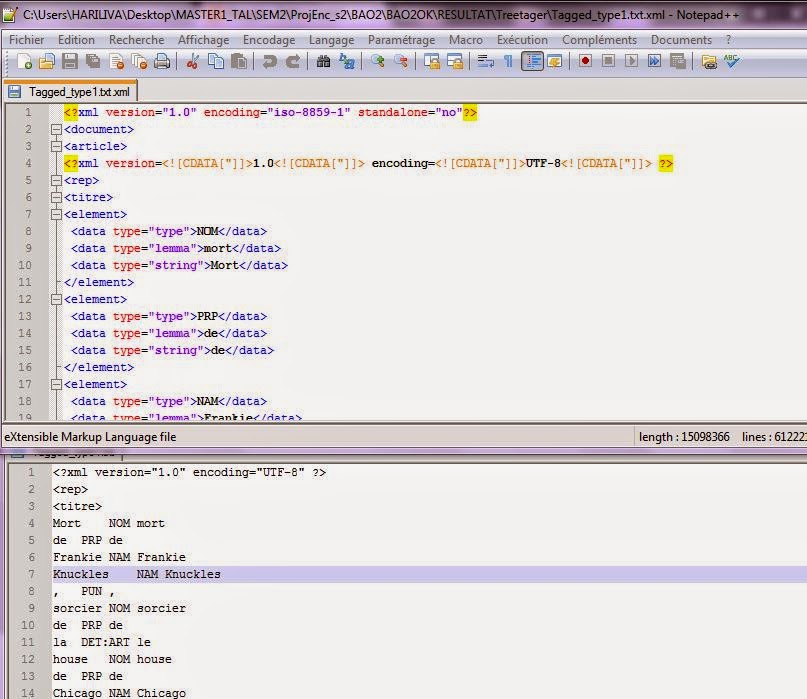Create a new file with toolbar icon
Image resolution: width=807 pixels, height=699 pixels.
pos(24,61)
